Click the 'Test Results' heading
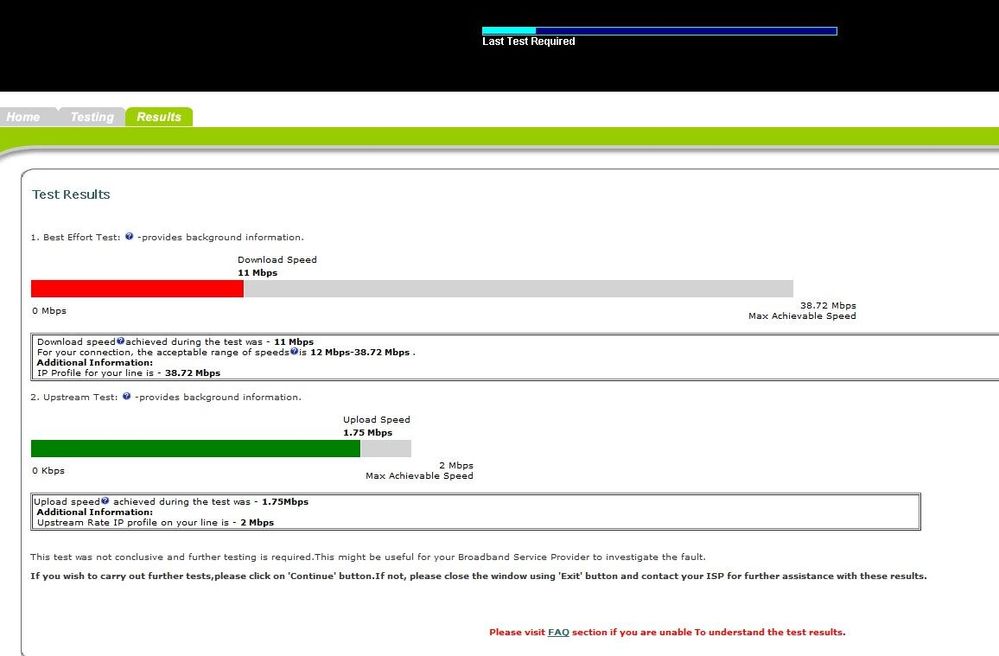999x656 pixels. tap(71, 194)
